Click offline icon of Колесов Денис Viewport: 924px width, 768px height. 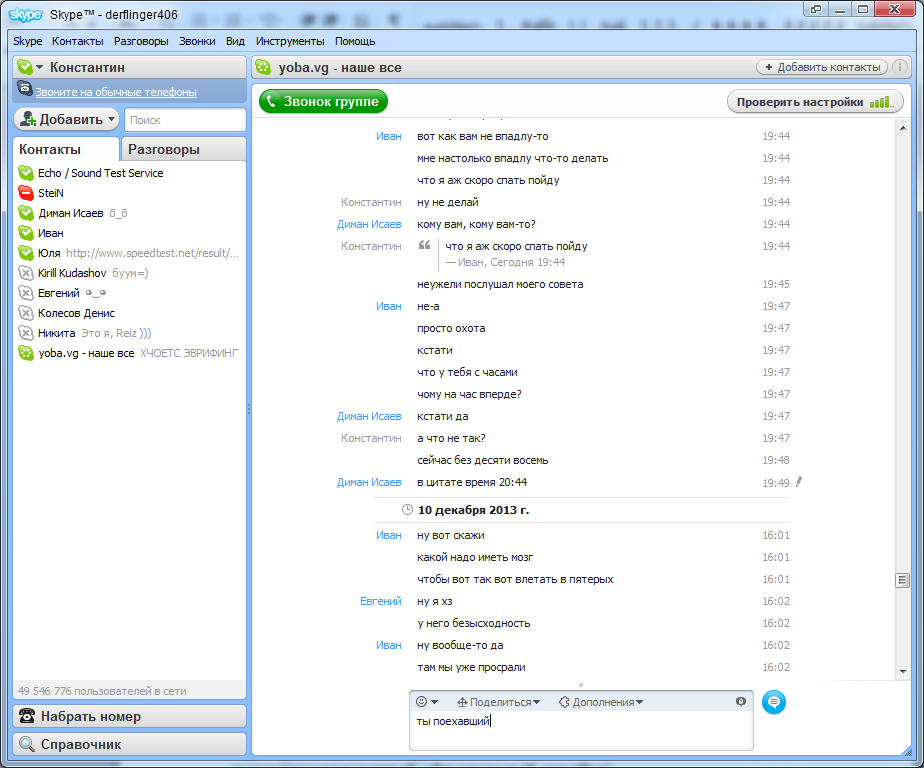click(26, 313)
